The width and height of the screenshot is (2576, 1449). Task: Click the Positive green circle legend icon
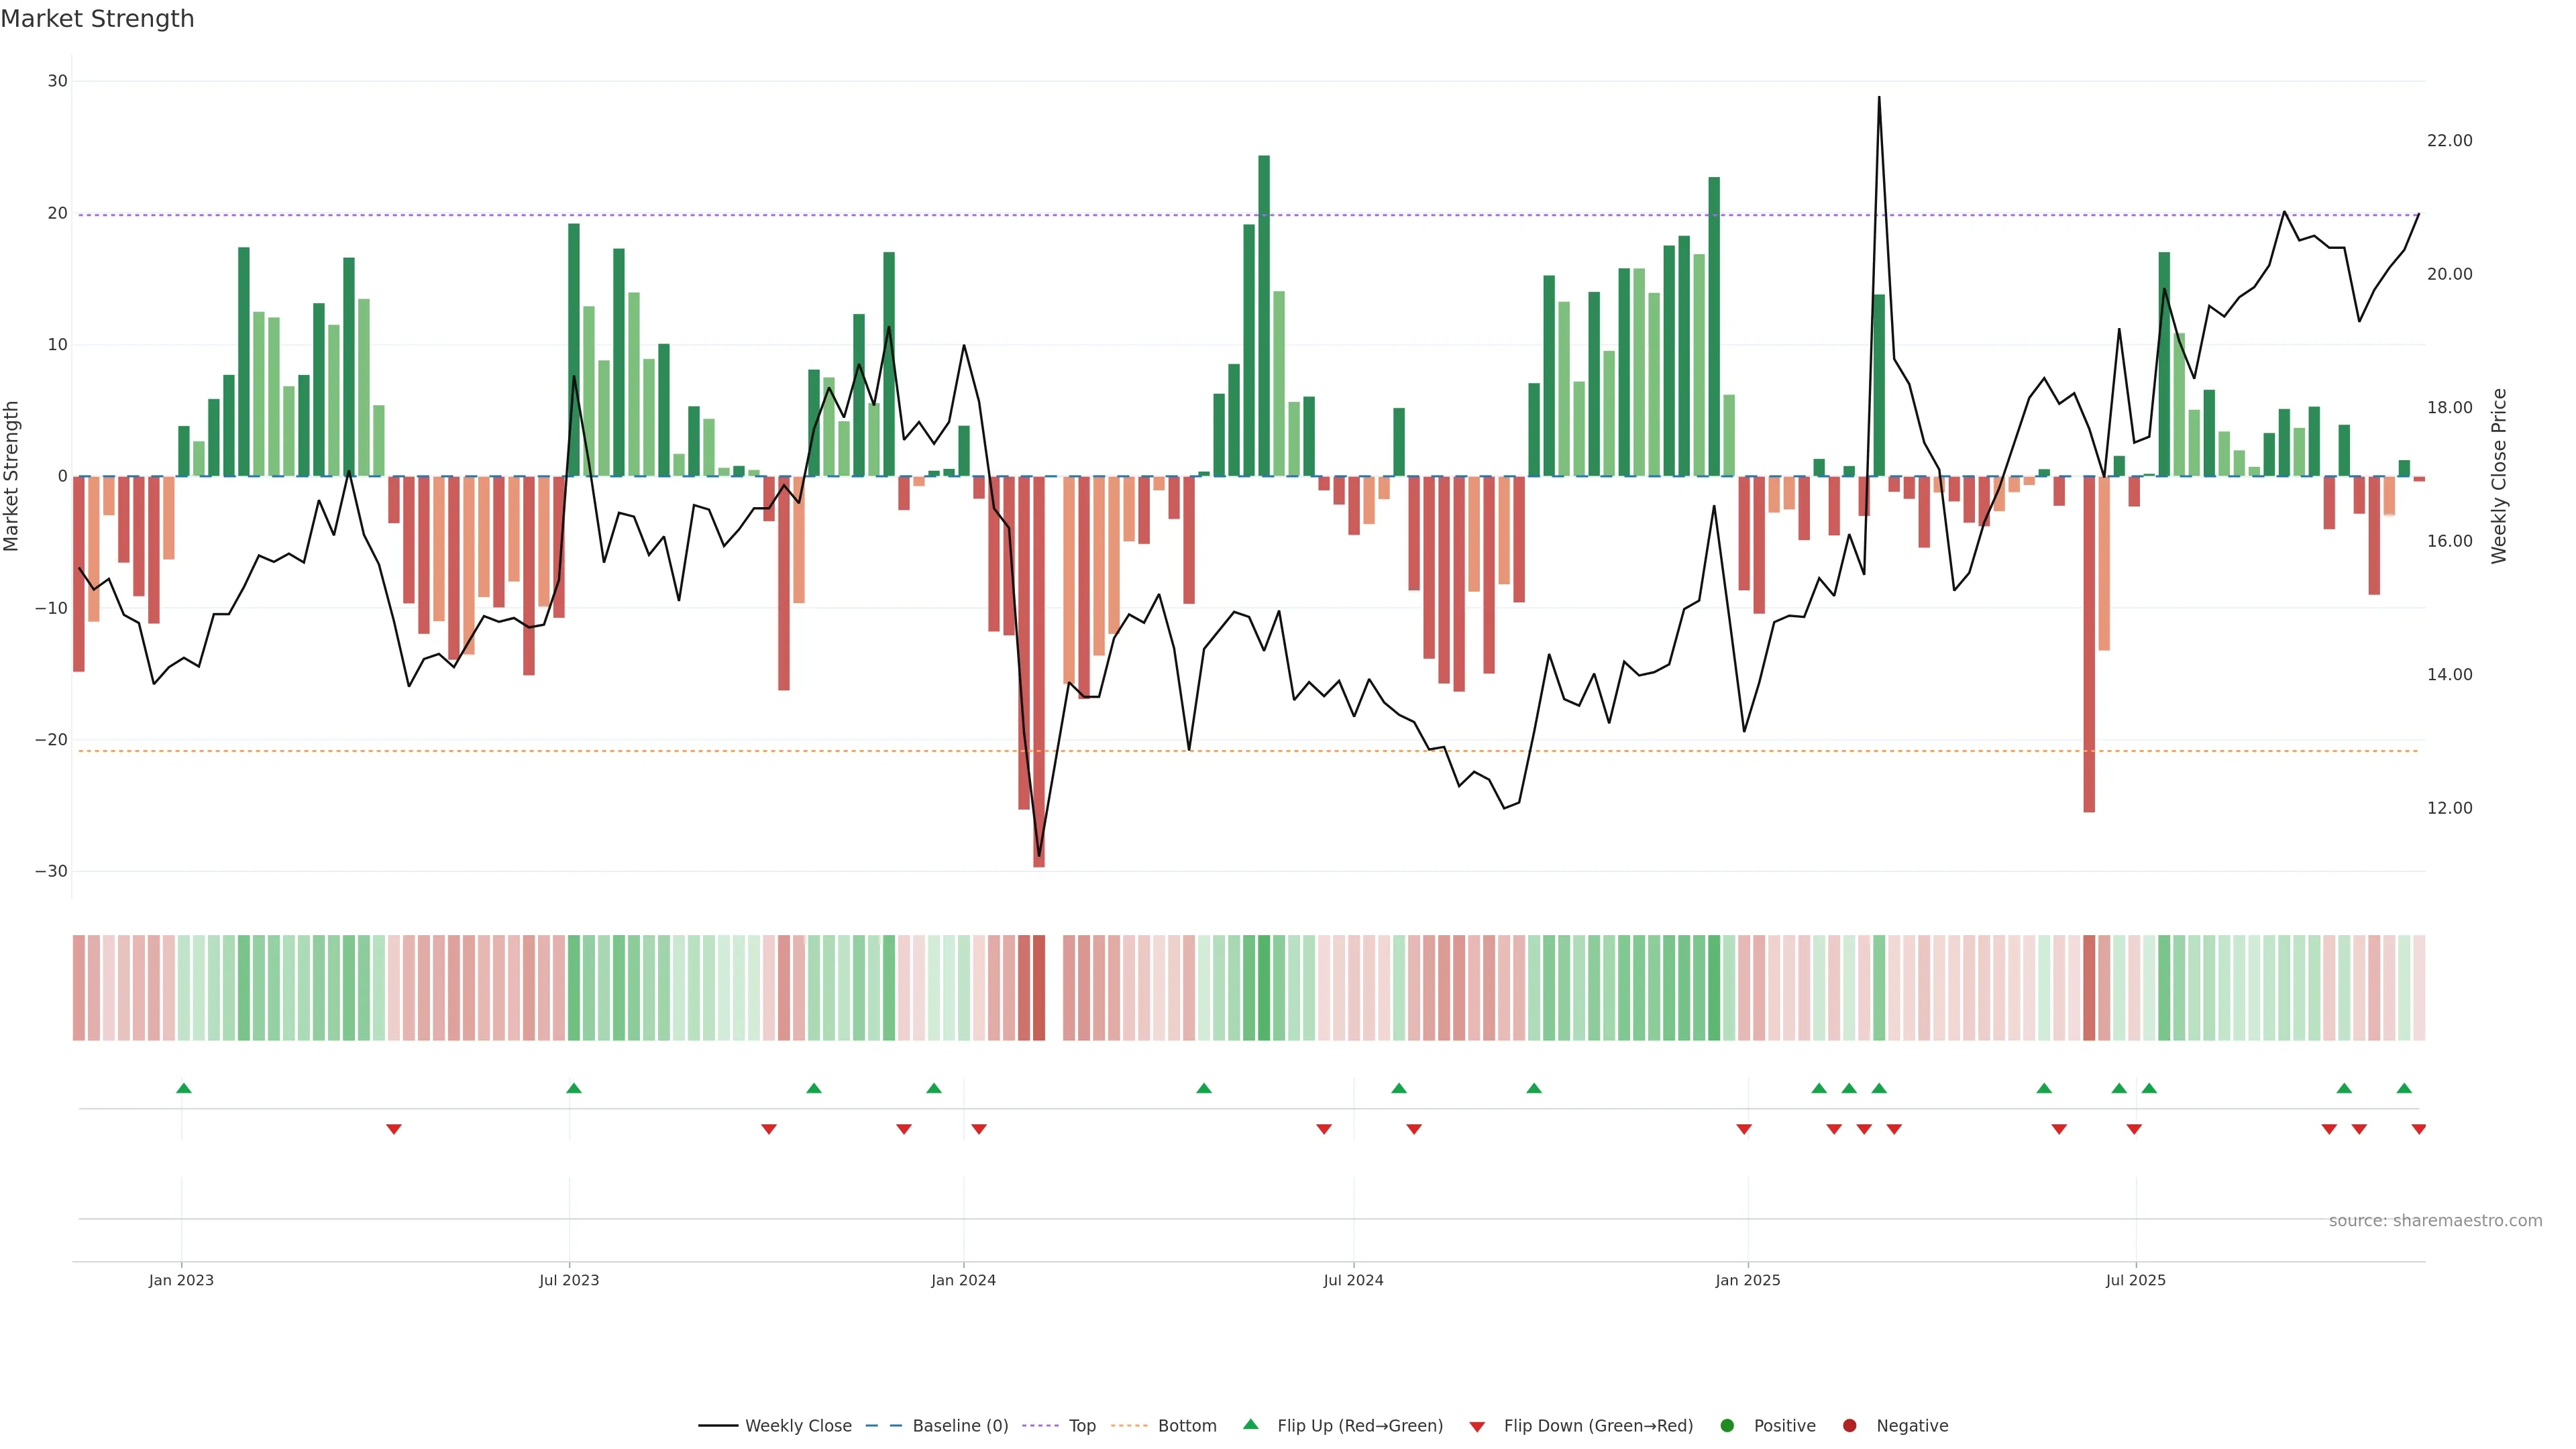1727,1426
